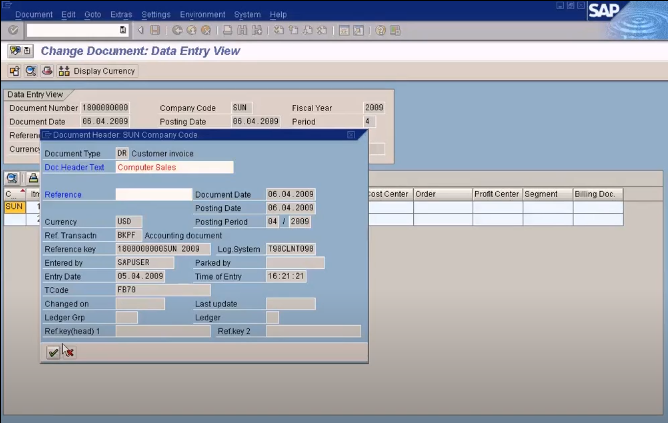This screenshot has height=423, width=668.
Task: Click the Fiscal Year 2009 field
Action: click(x=374, y=108)
